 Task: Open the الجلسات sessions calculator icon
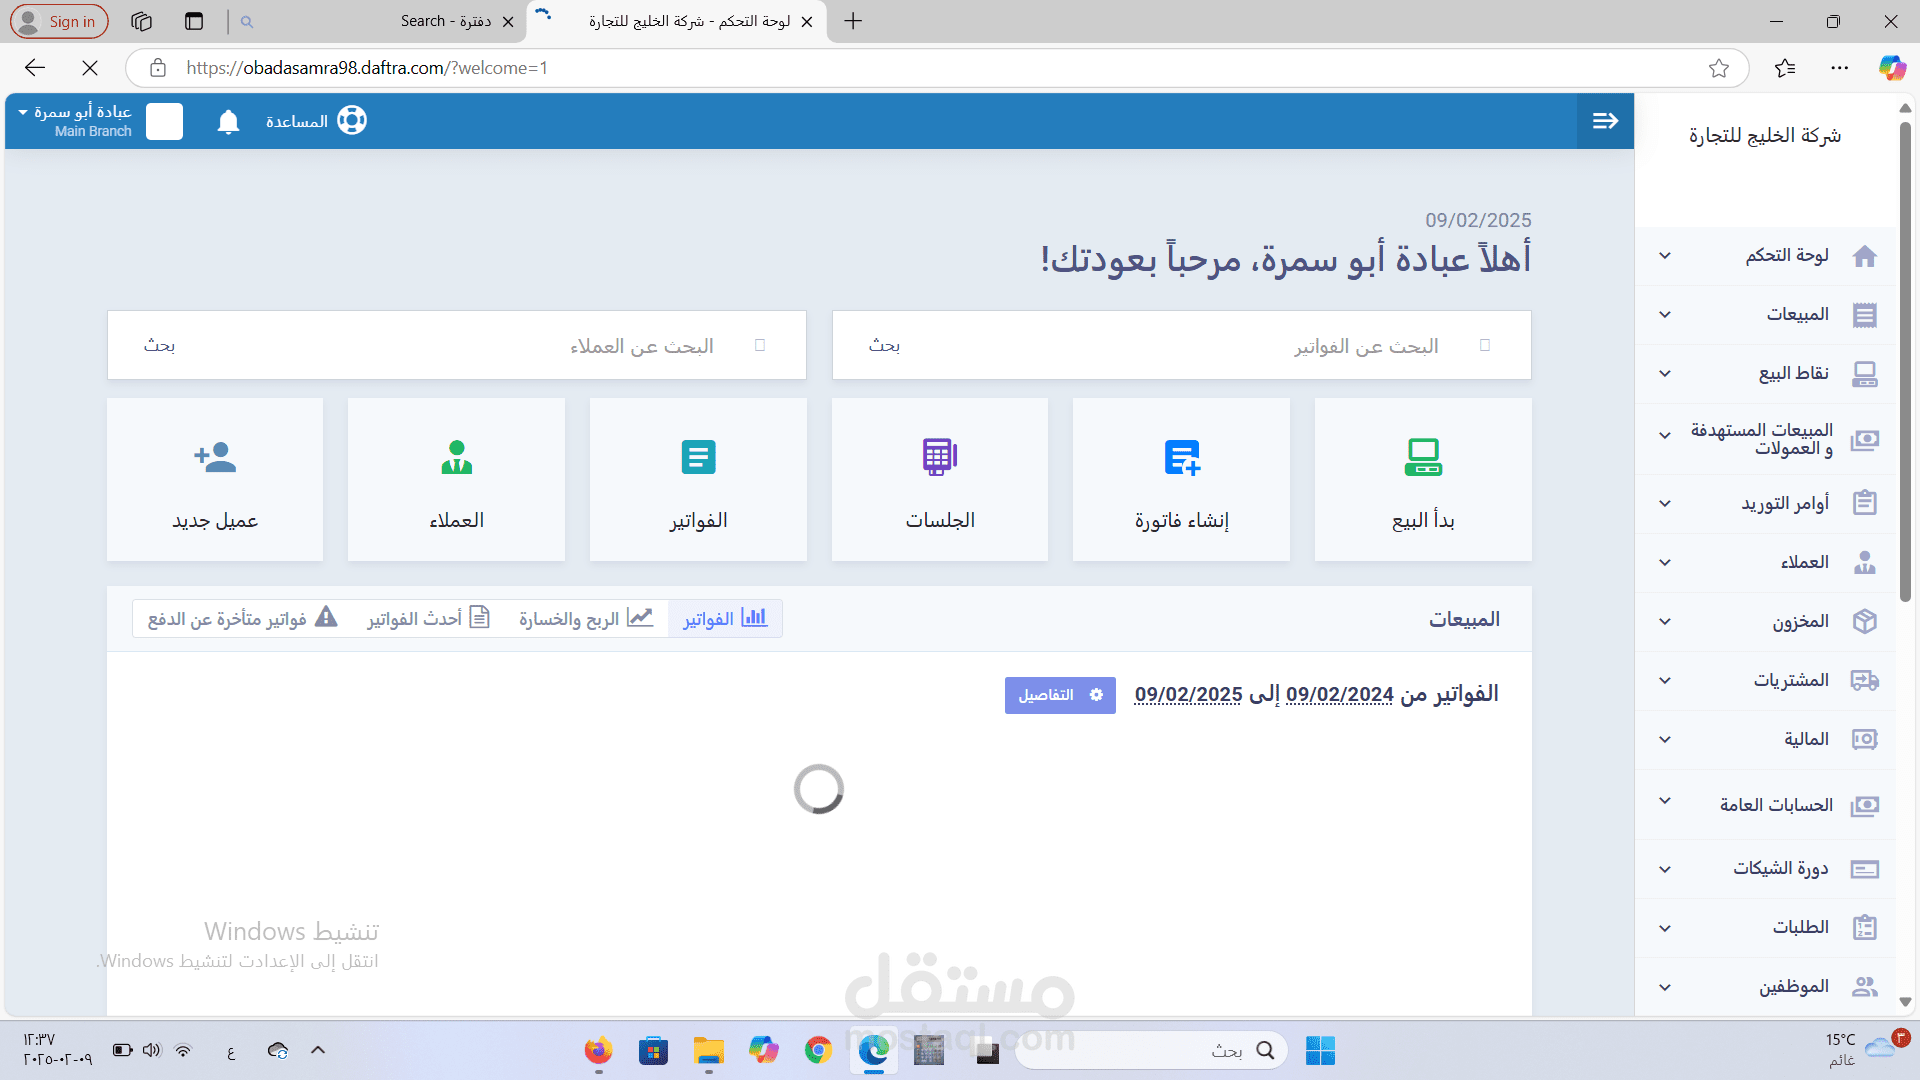pos(939,457)
